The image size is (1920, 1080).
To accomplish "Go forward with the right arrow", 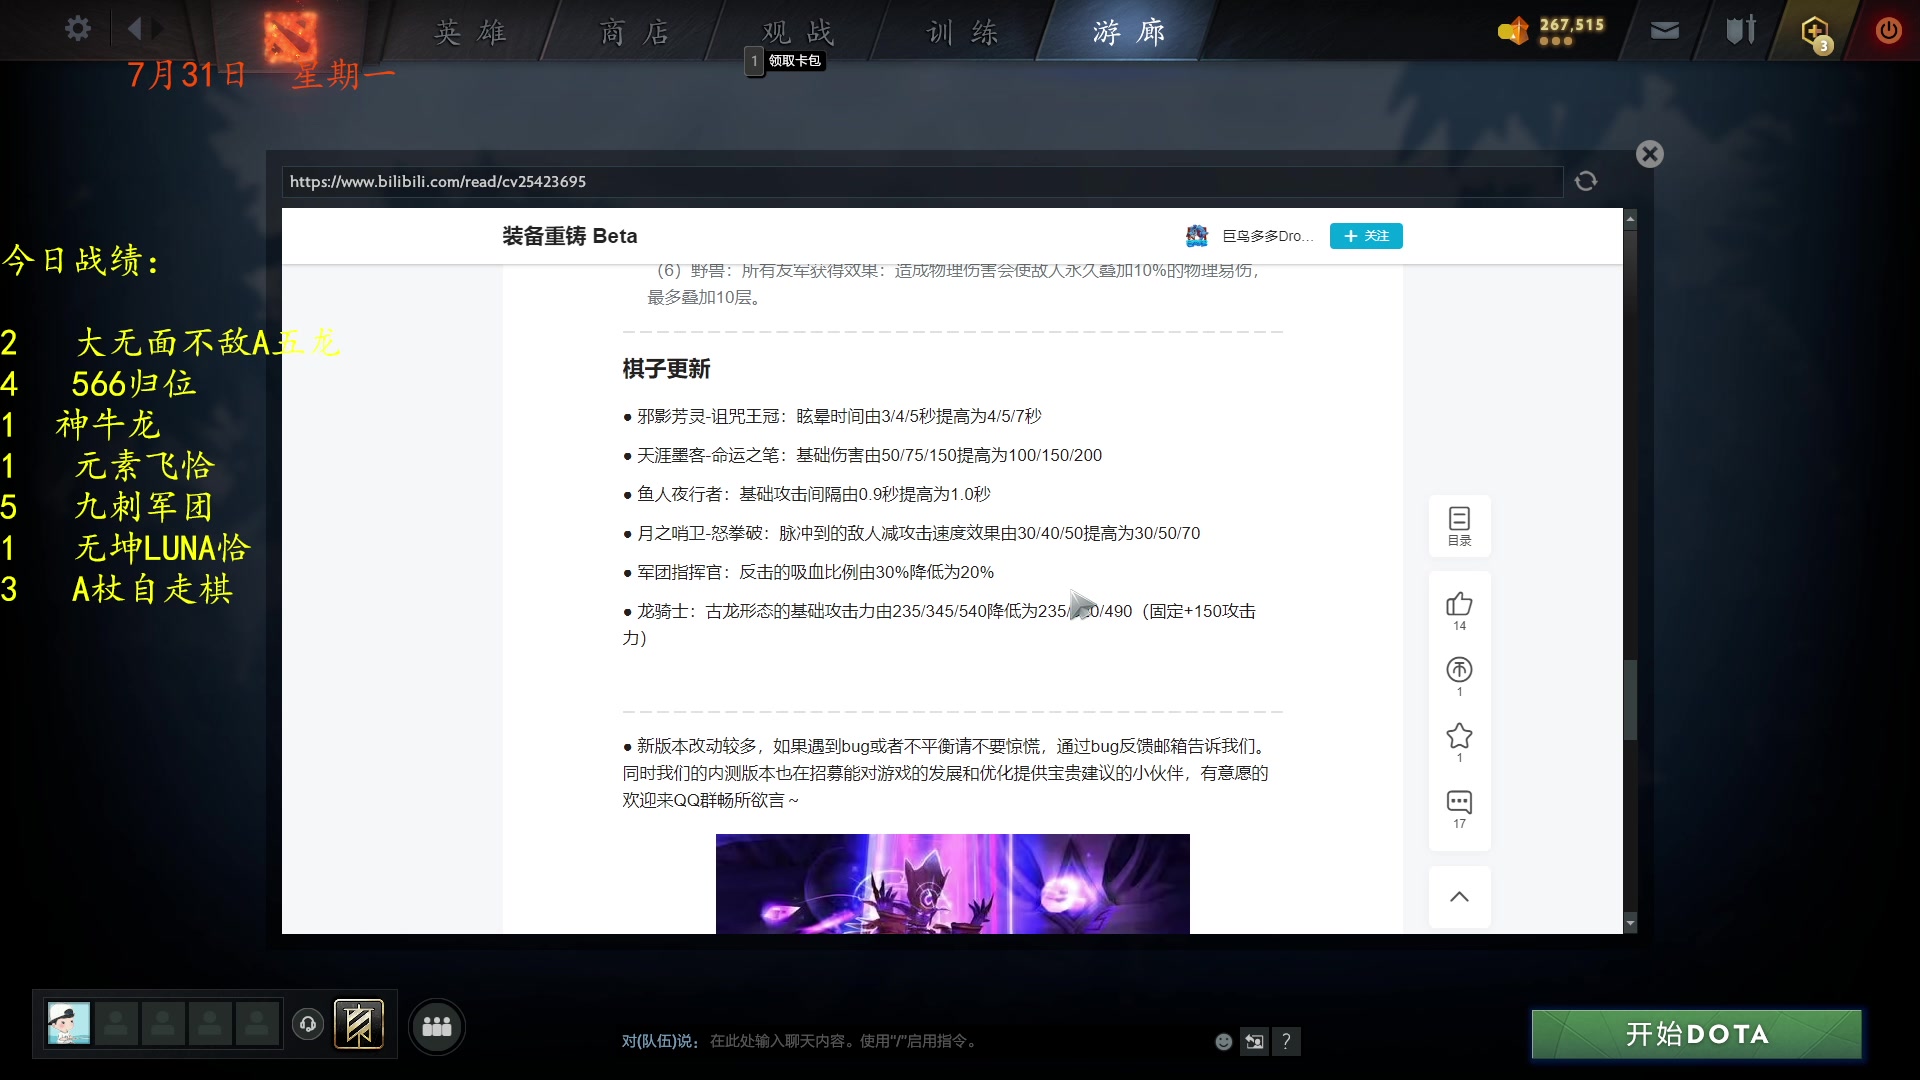I will click(x=158, y=29).
